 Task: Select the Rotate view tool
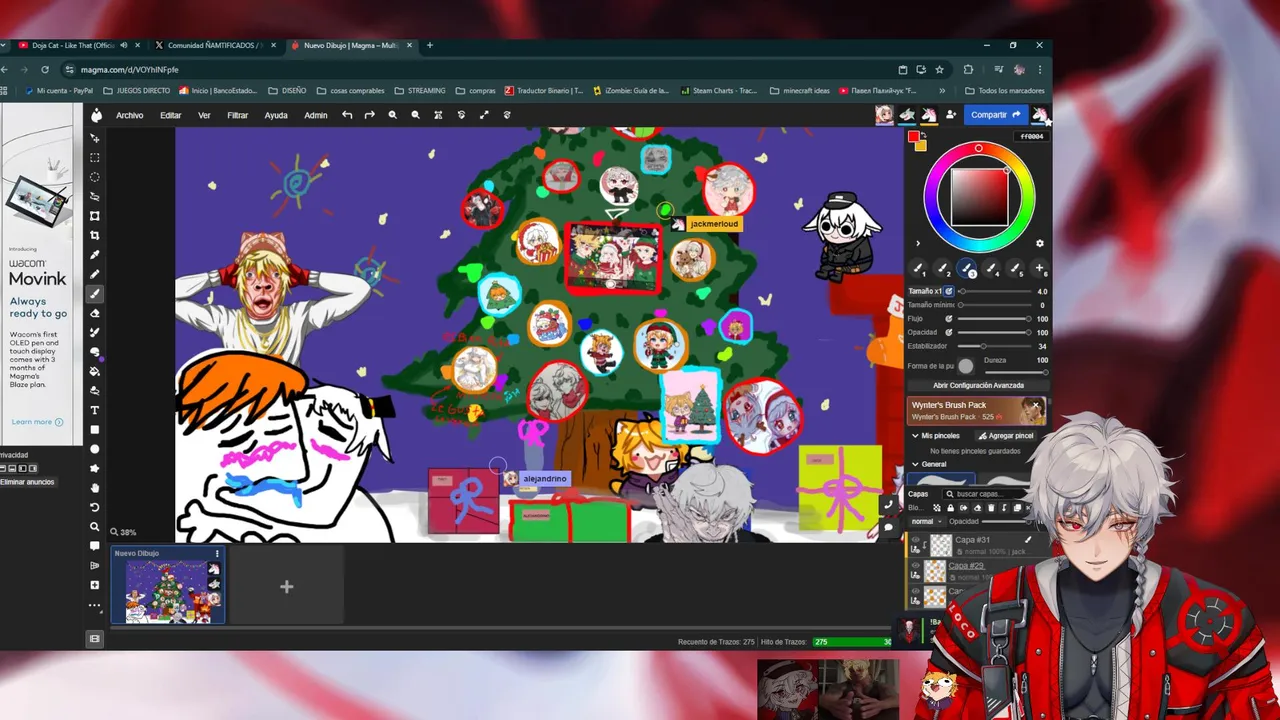click(95, 507)
